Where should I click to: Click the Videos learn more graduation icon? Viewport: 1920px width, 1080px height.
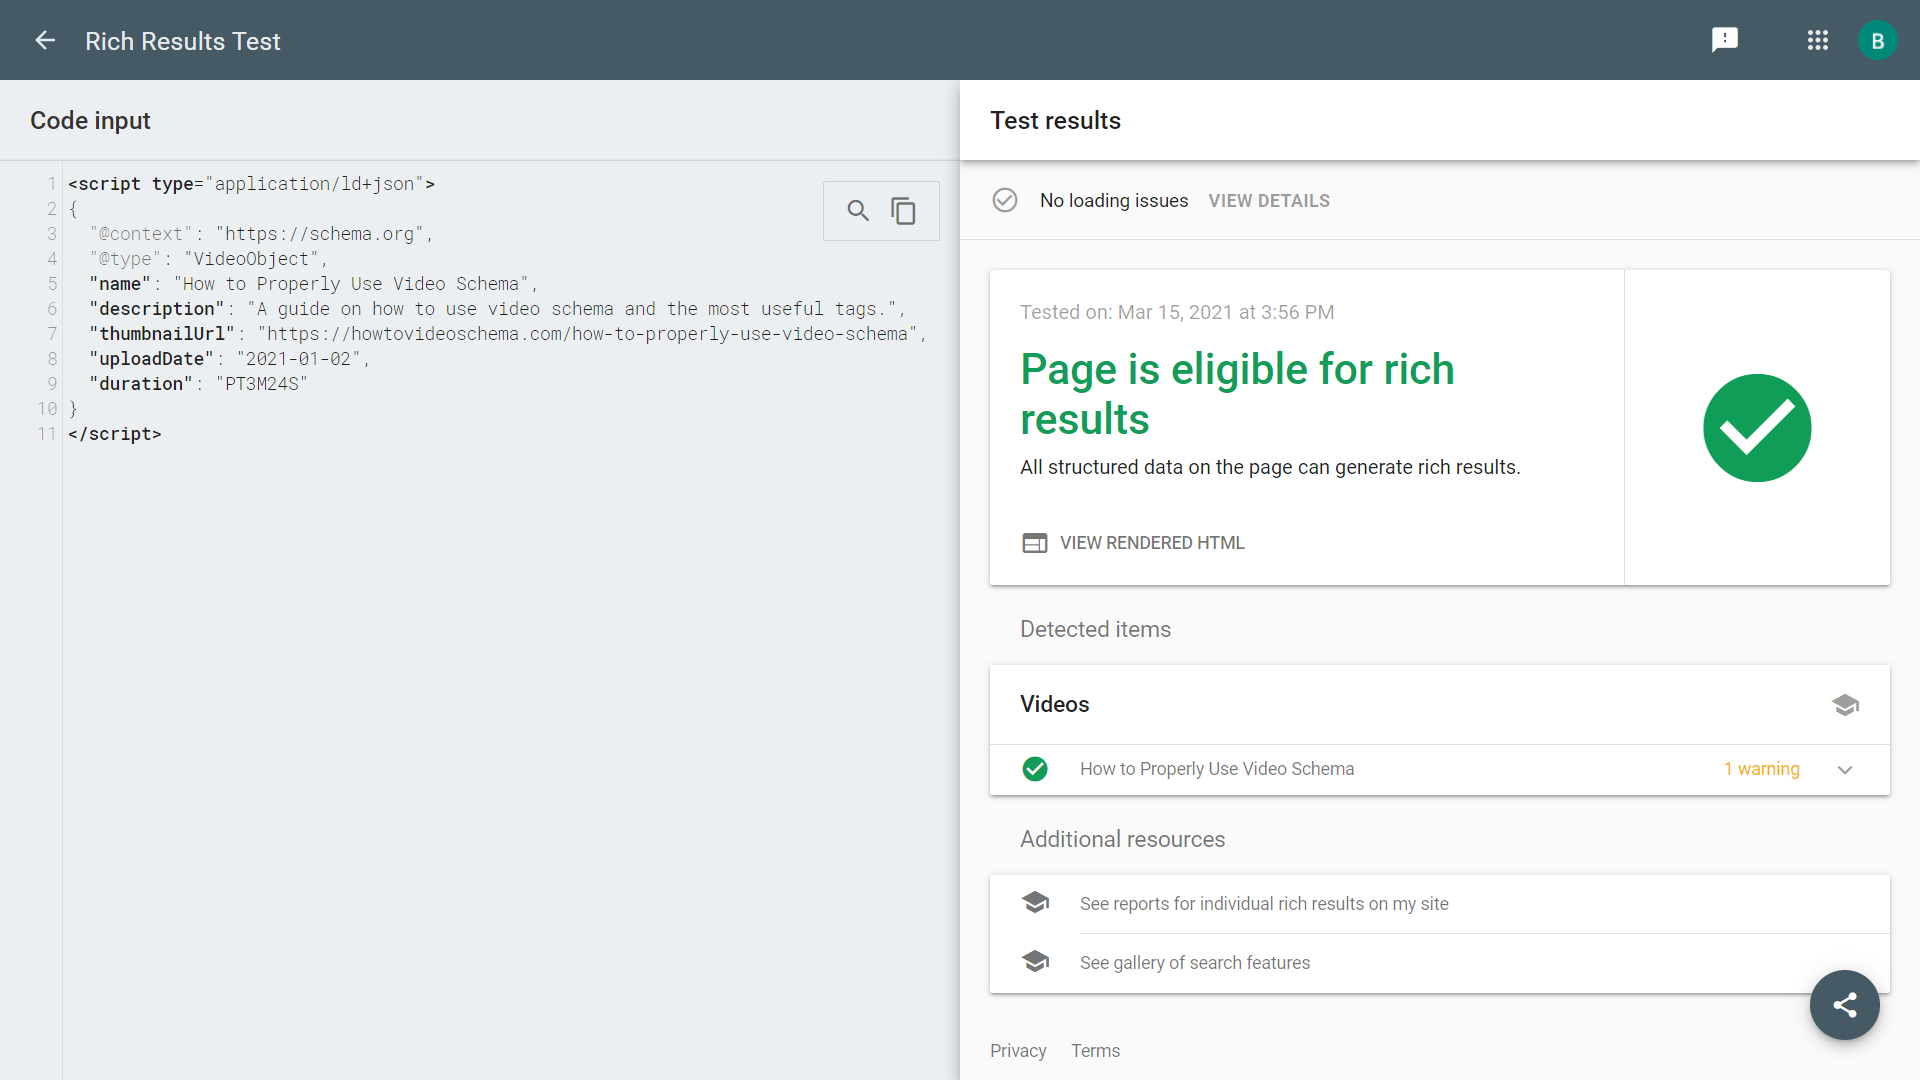1845,705
